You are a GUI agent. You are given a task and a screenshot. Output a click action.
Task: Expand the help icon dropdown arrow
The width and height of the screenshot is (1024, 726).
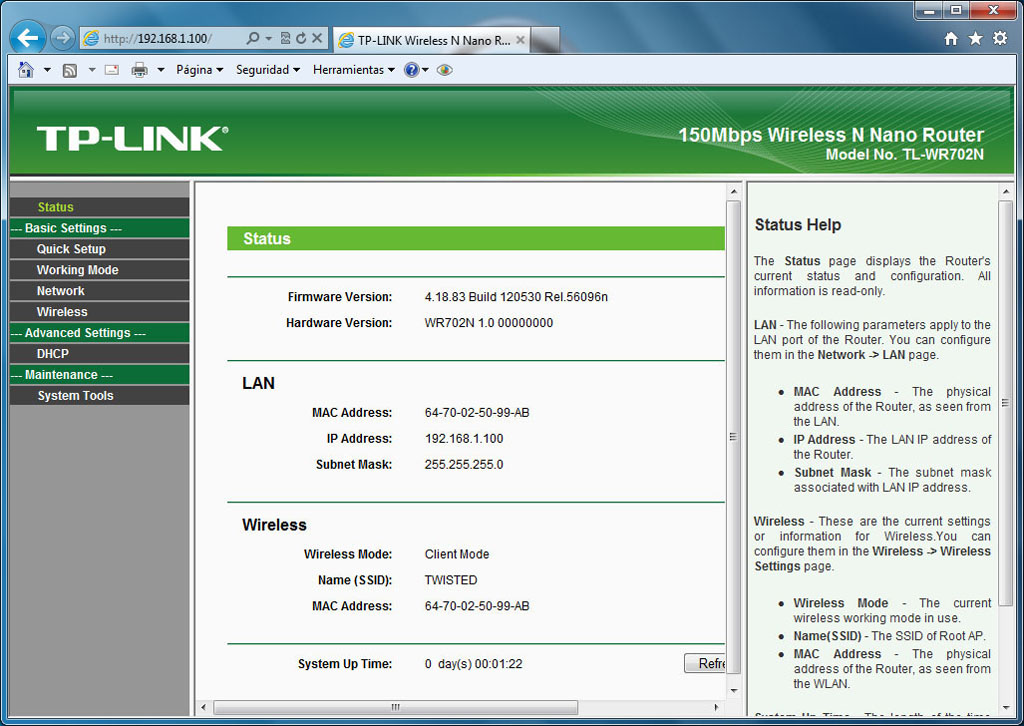(425, 70)
